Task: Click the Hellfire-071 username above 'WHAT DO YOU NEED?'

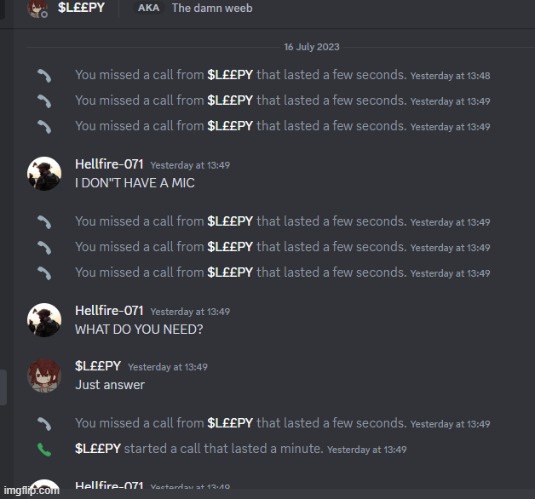Action: pos(109,311)
